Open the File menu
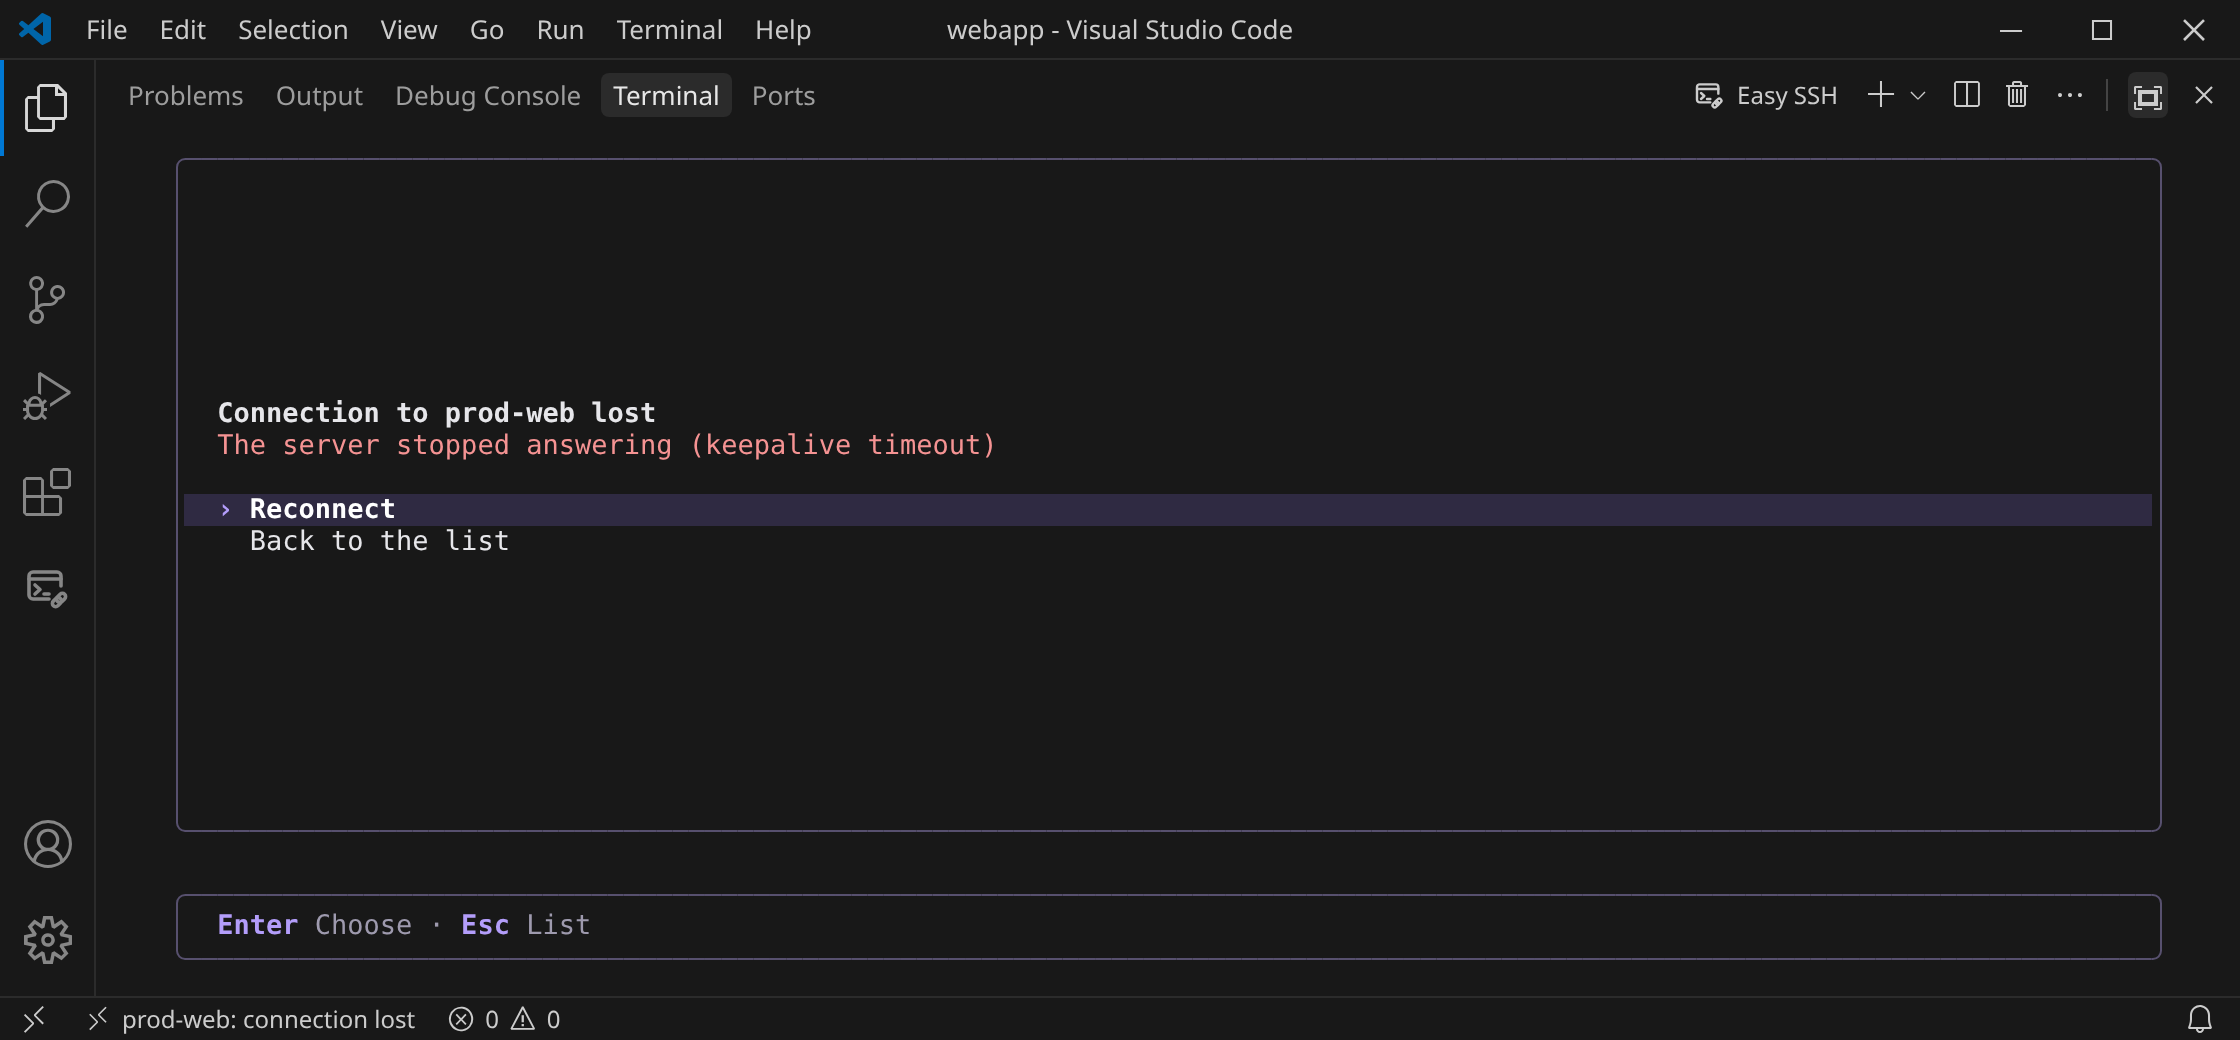The height and width of the screenshot is (1040, 2240). click(106, 30)
